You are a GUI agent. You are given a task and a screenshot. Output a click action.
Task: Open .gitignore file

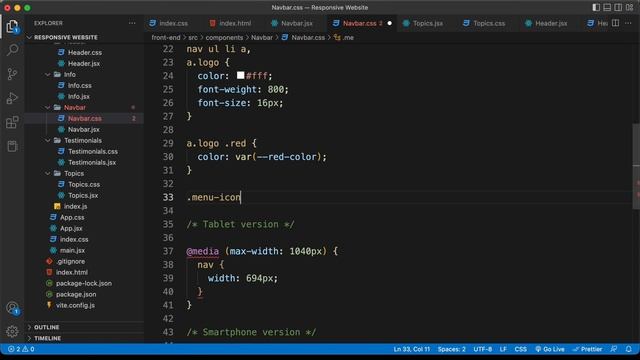(71, 262)
